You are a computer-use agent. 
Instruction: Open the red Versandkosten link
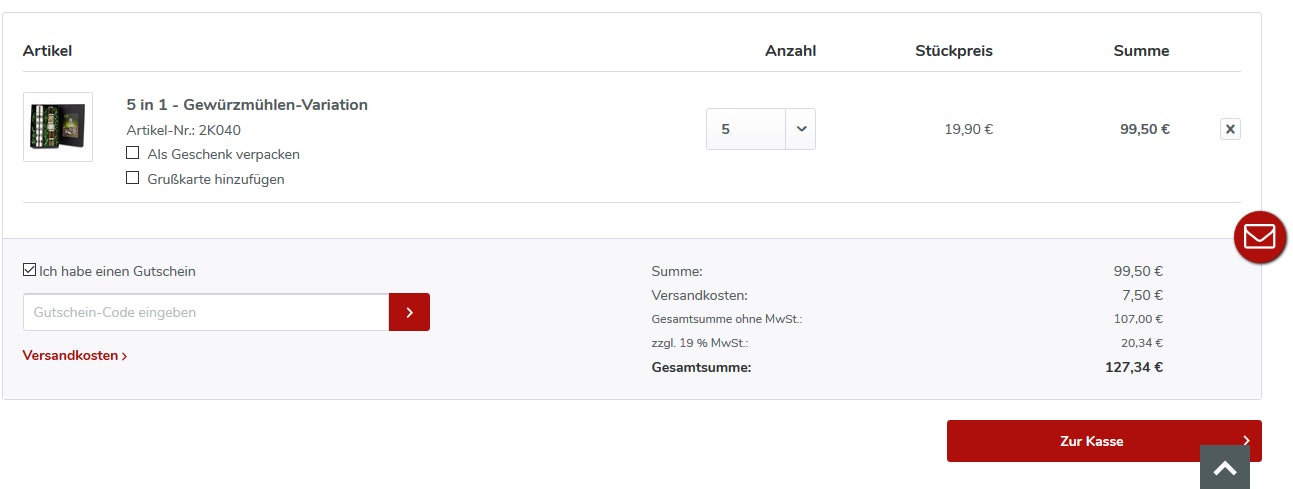coord(74,355)
